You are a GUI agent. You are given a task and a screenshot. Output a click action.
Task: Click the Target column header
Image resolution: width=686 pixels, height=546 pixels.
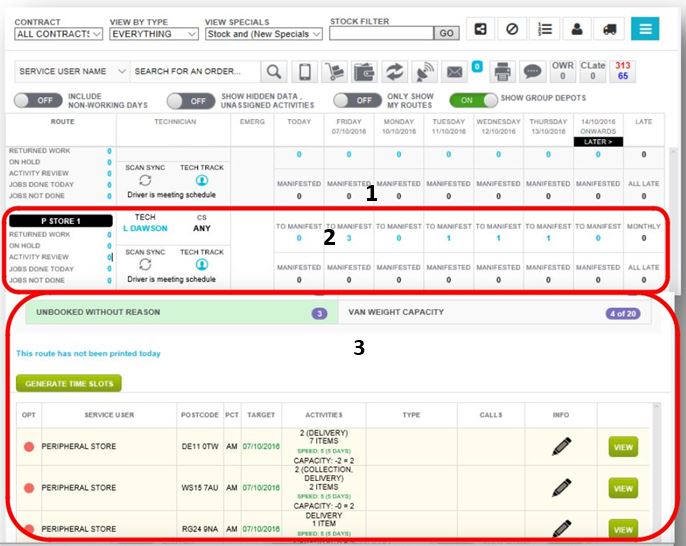point(261,415)
